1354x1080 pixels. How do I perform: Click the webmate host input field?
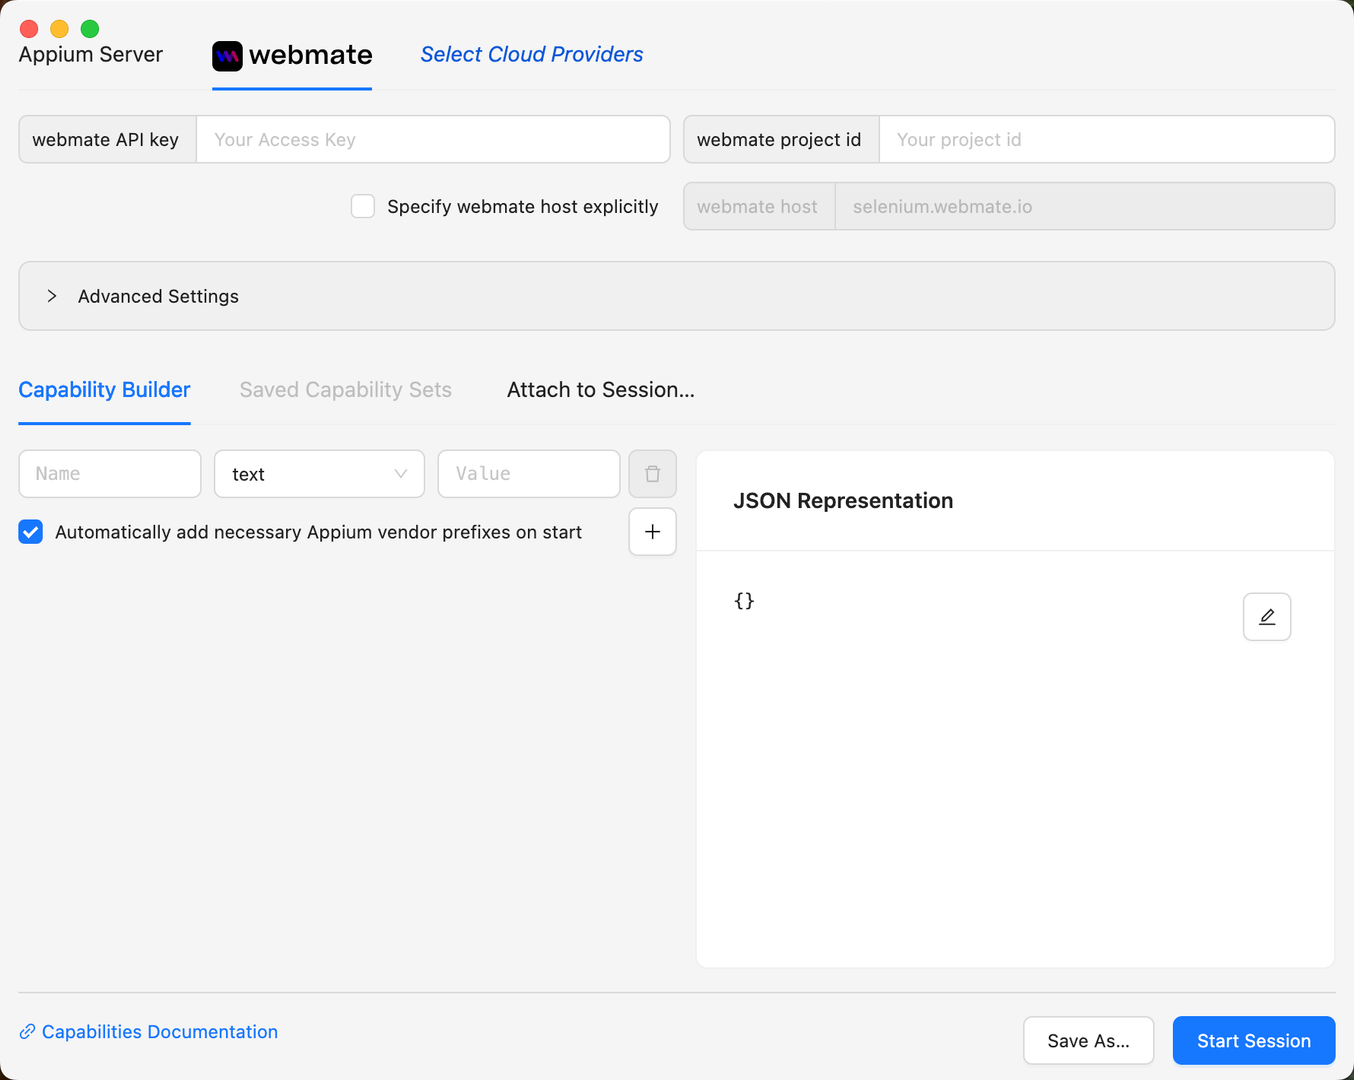pyautogui.click(x=1085, y=207)
